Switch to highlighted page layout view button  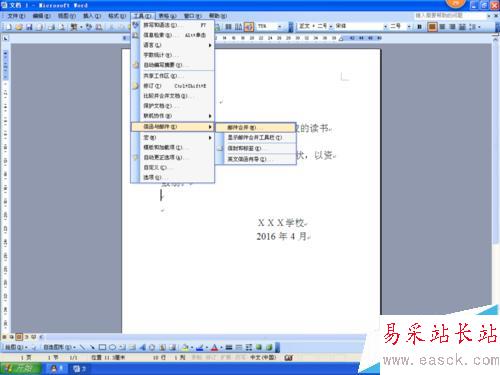pyautogui.click(x=19, y=337)
